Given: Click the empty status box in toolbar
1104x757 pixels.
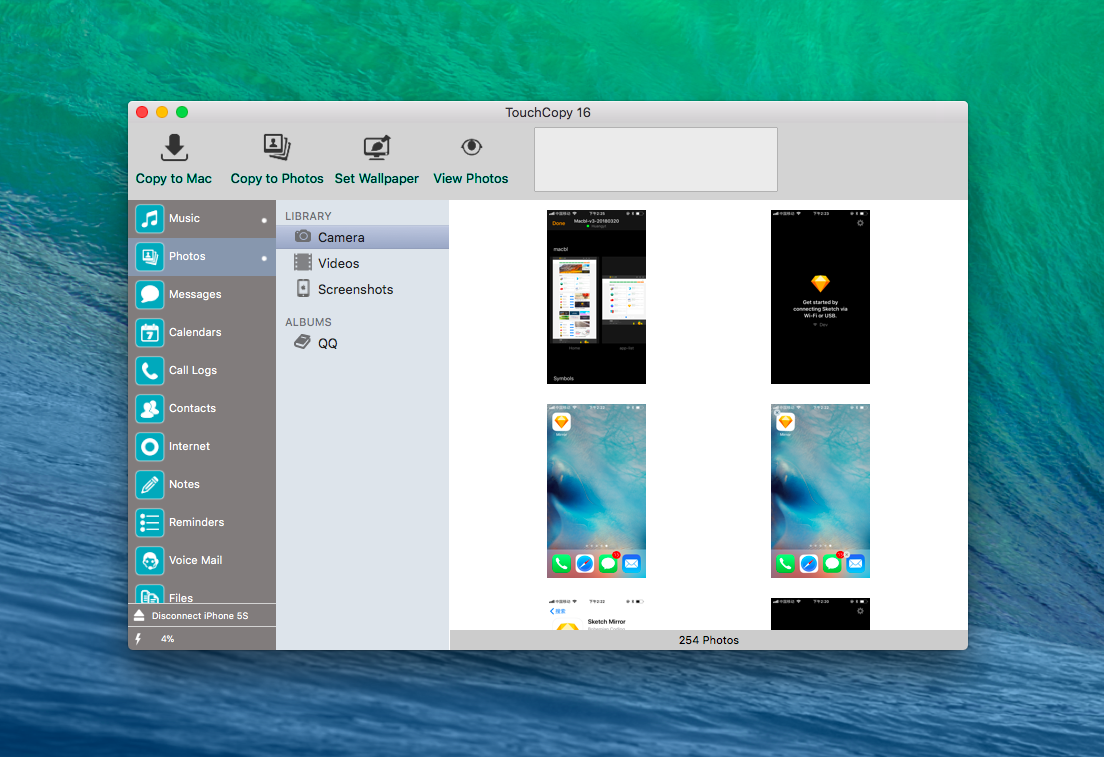Looking at the screenshot, I should point(656,159).
